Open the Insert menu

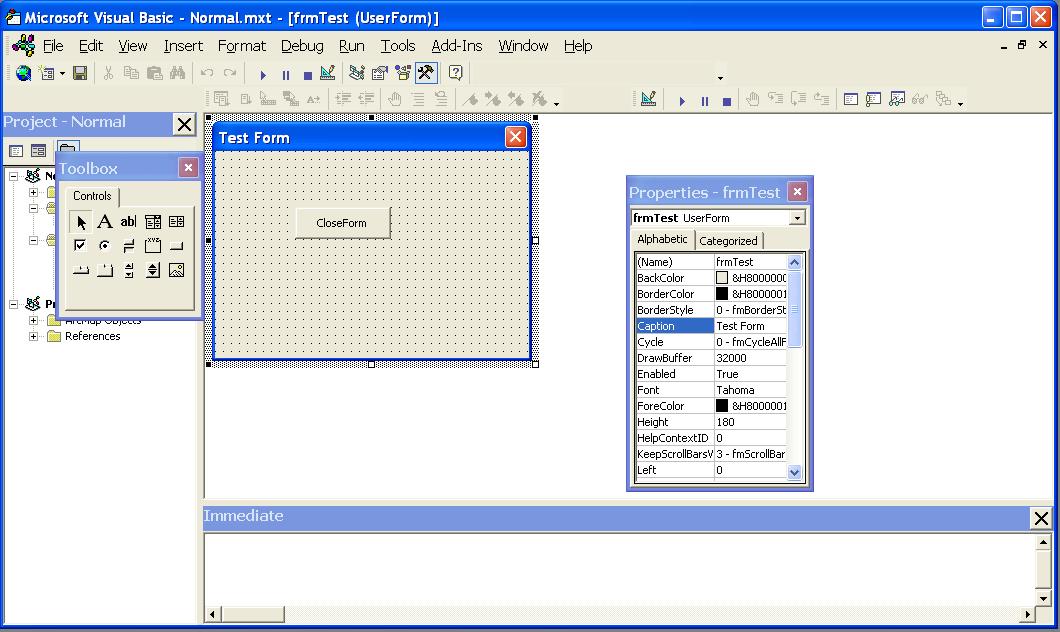(x=183, y=46)
